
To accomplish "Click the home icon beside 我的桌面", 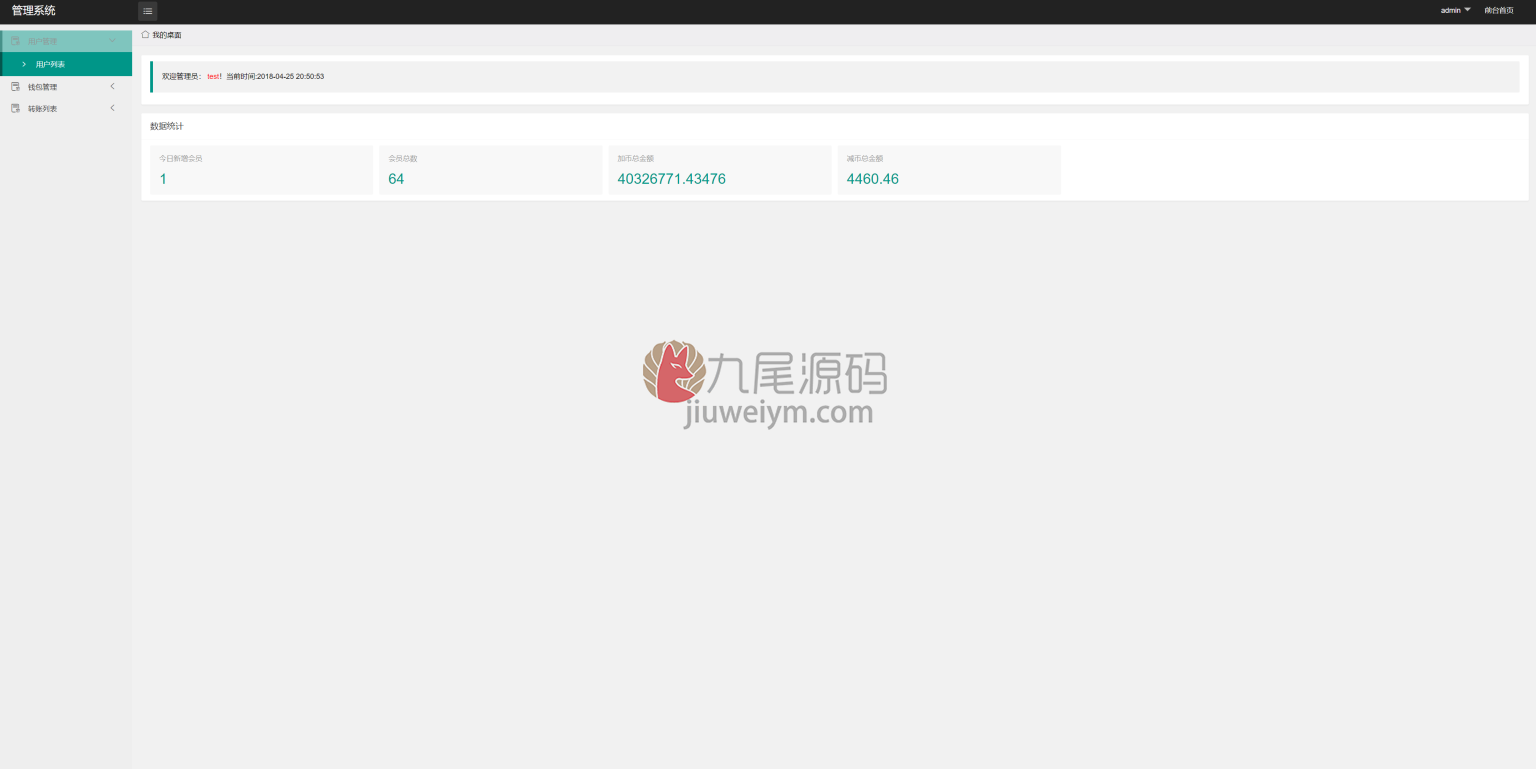I will [145, 35].
